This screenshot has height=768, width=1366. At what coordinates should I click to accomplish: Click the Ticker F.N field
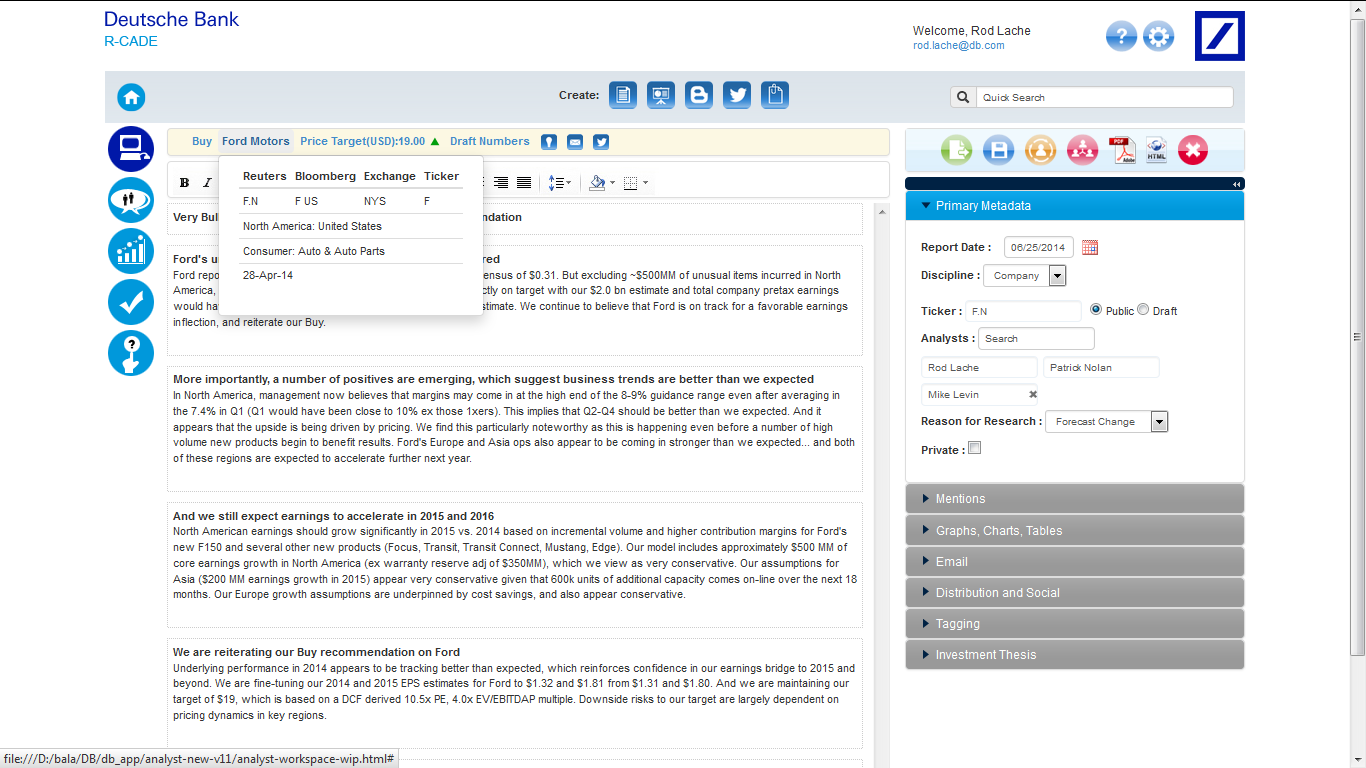[x=1023, y=311]
